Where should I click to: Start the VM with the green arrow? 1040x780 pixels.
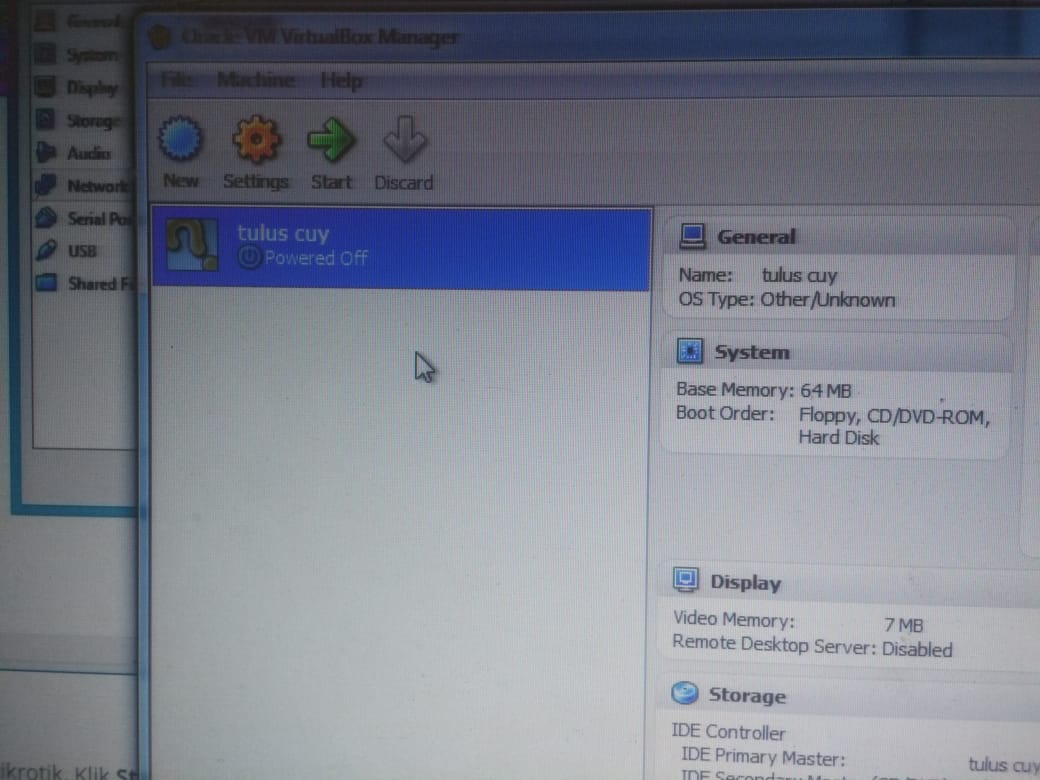(x=331, y=140)
